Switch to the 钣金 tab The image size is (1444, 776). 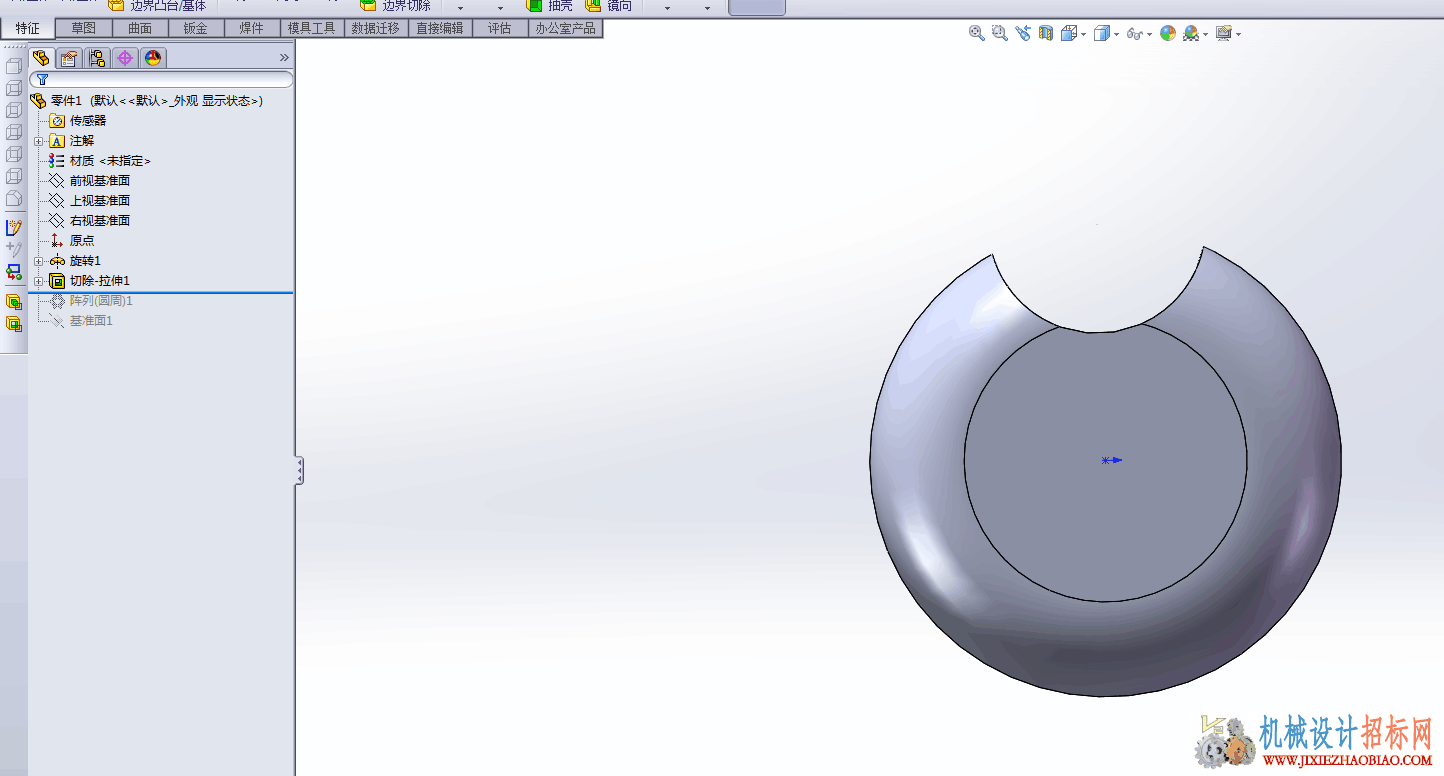[x=195, y=28]
